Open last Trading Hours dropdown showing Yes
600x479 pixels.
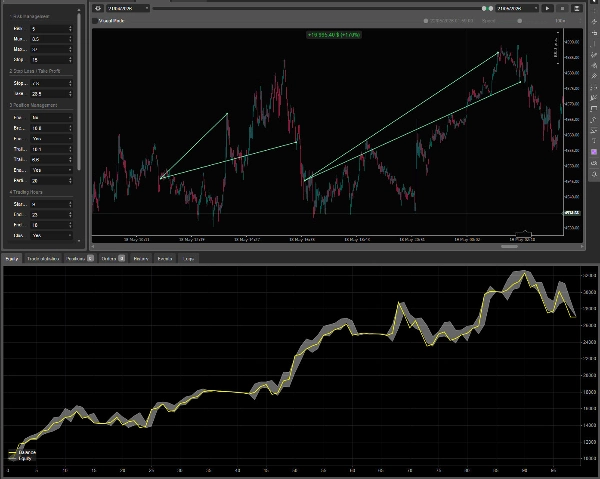tap(51, 235)
